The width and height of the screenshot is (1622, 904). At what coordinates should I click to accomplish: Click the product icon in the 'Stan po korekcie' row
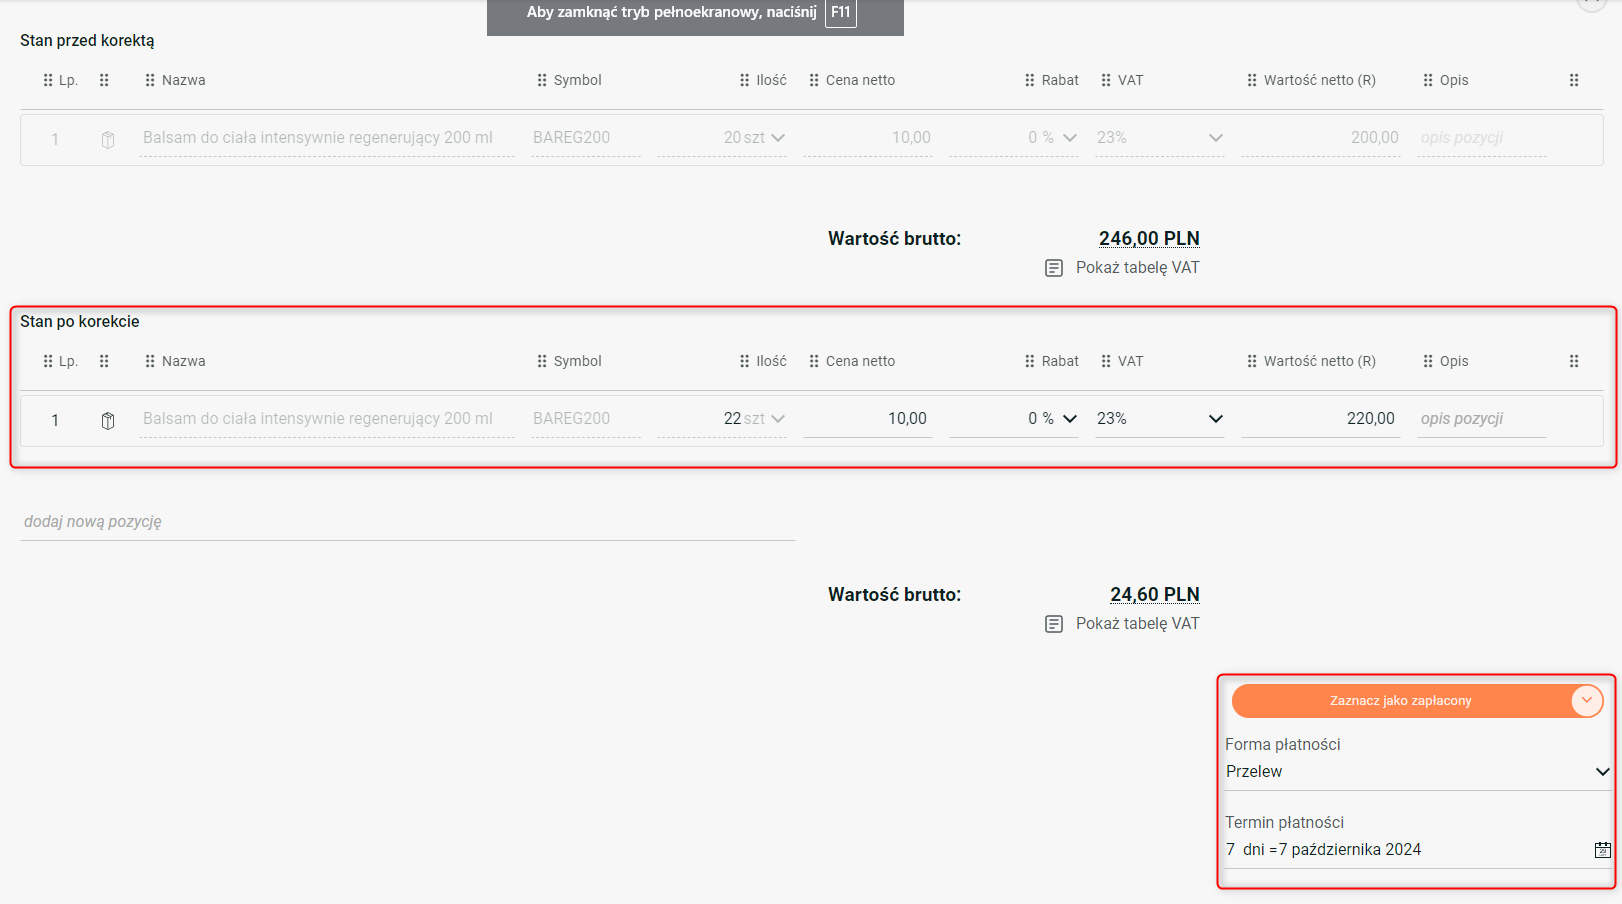point(108,420)
